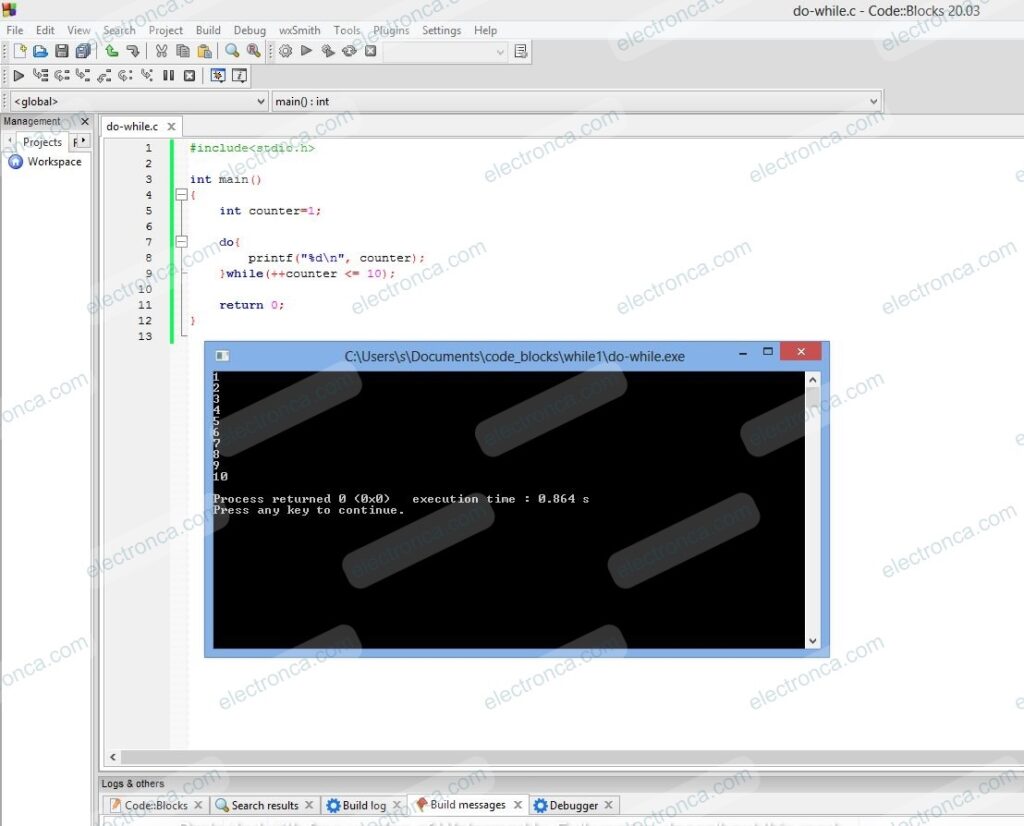Click the Build gear icon
Screen dimensions: 1024x826
[x=286, y=51]
